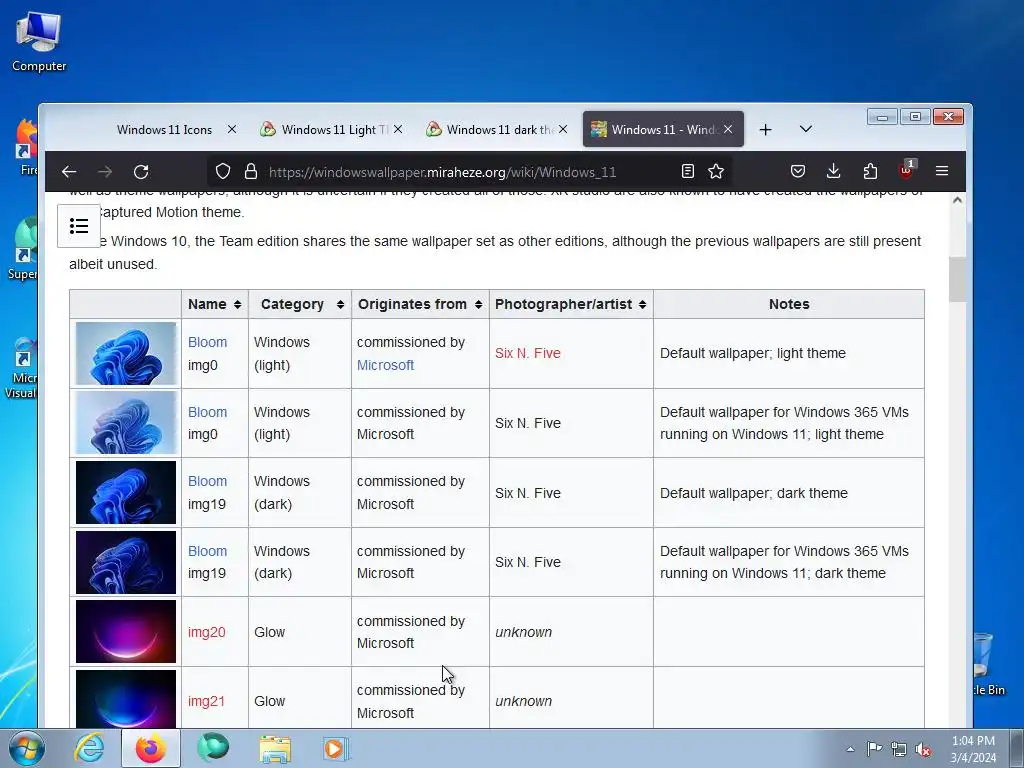Click the URL address bar field

tap(469, 172)
